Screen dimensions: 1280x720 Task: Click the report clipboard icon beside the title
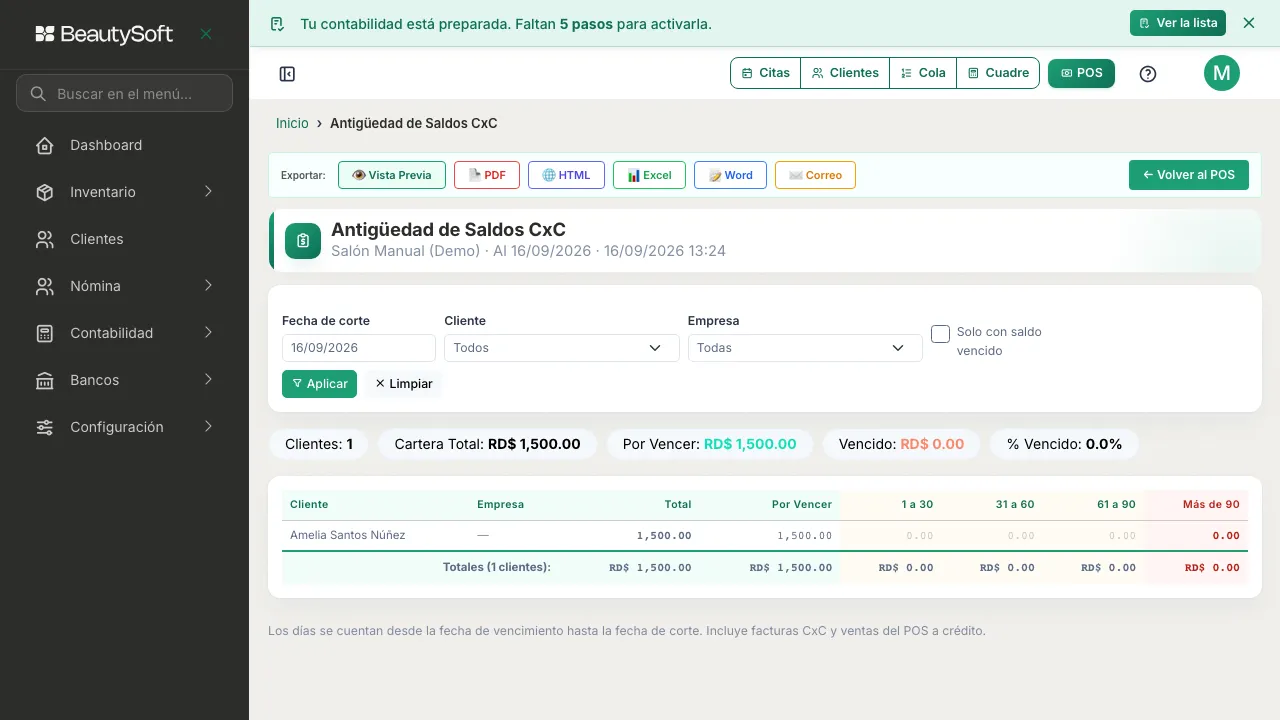tap(303, 241)
